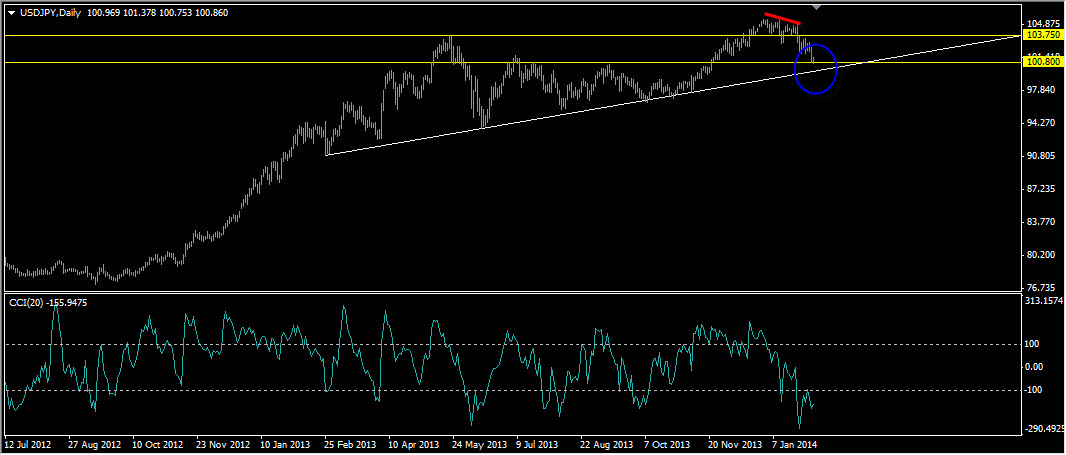
Task: Click the 22 Aug 2013 date label
Action: tap(606, 443)
